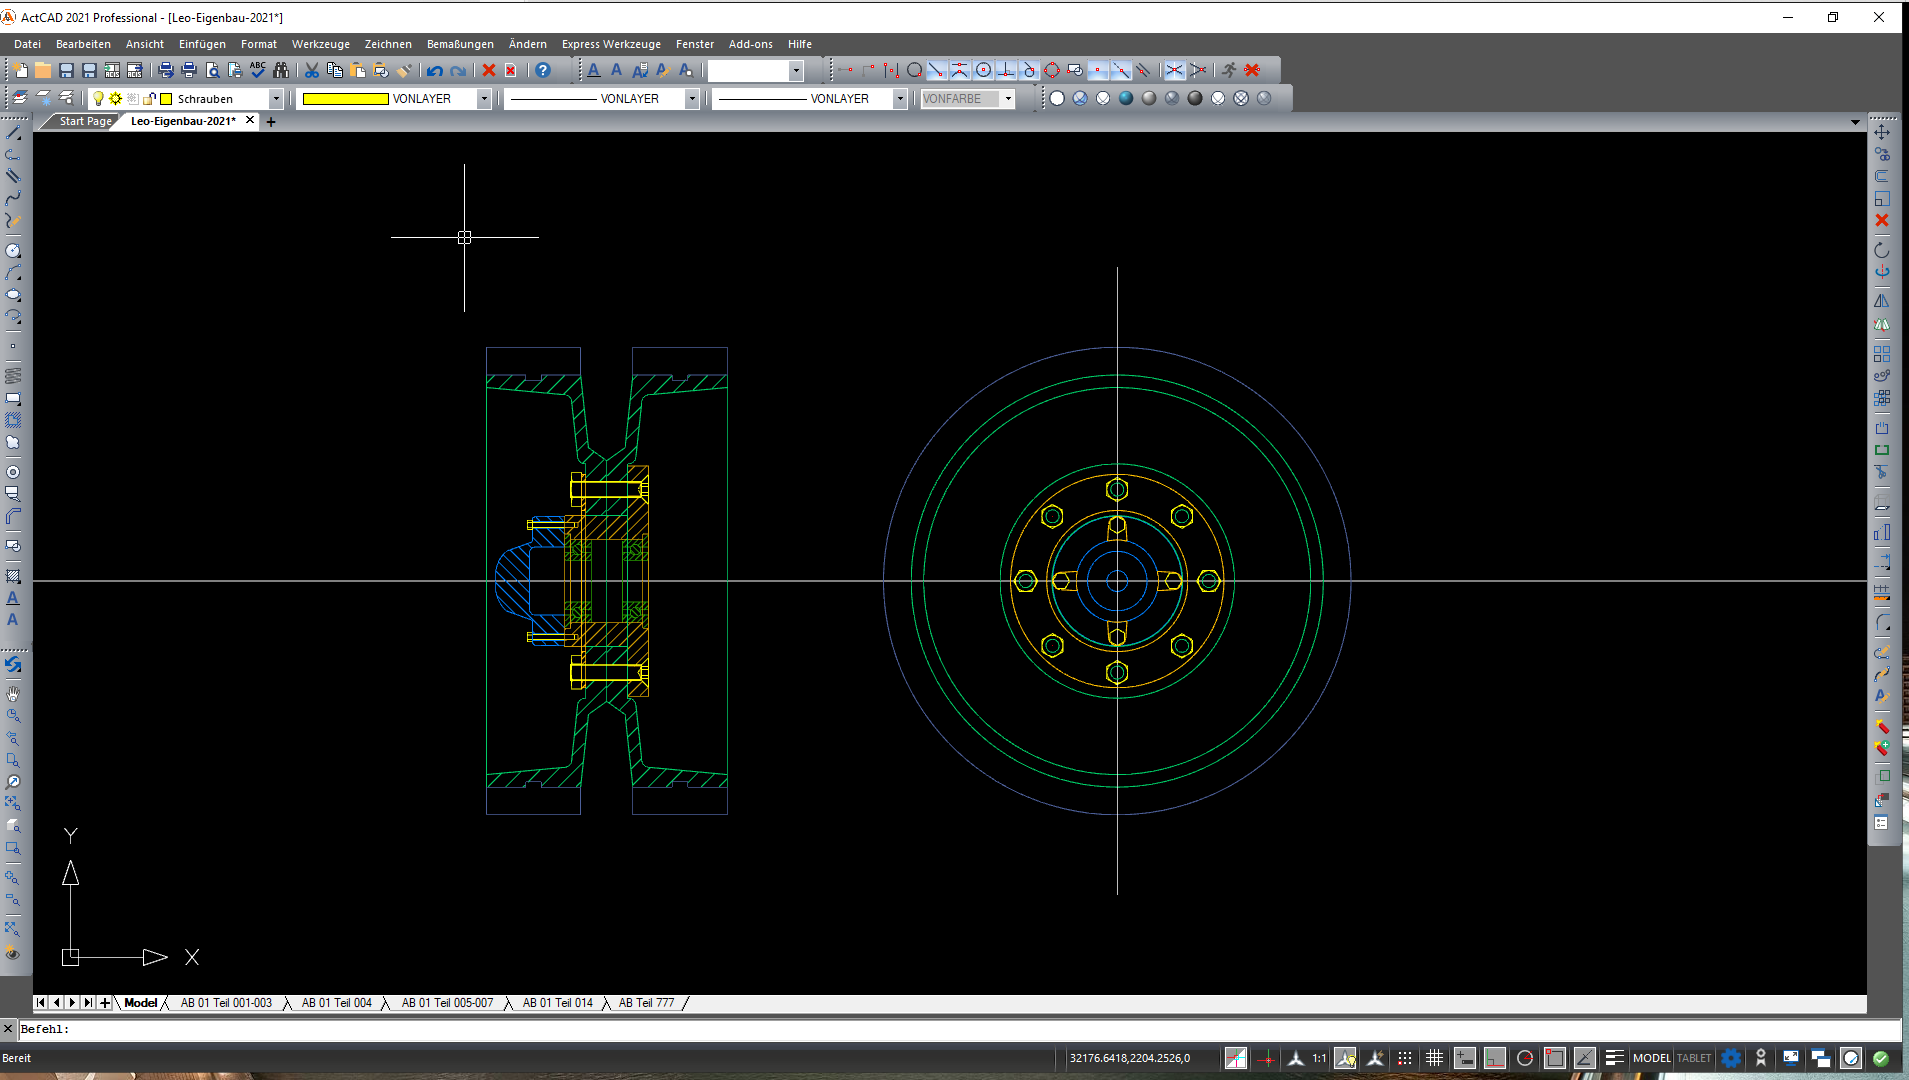Toggle the grid display in status bar
Screen dimensions: 1909x1080
(1434, 1058)
